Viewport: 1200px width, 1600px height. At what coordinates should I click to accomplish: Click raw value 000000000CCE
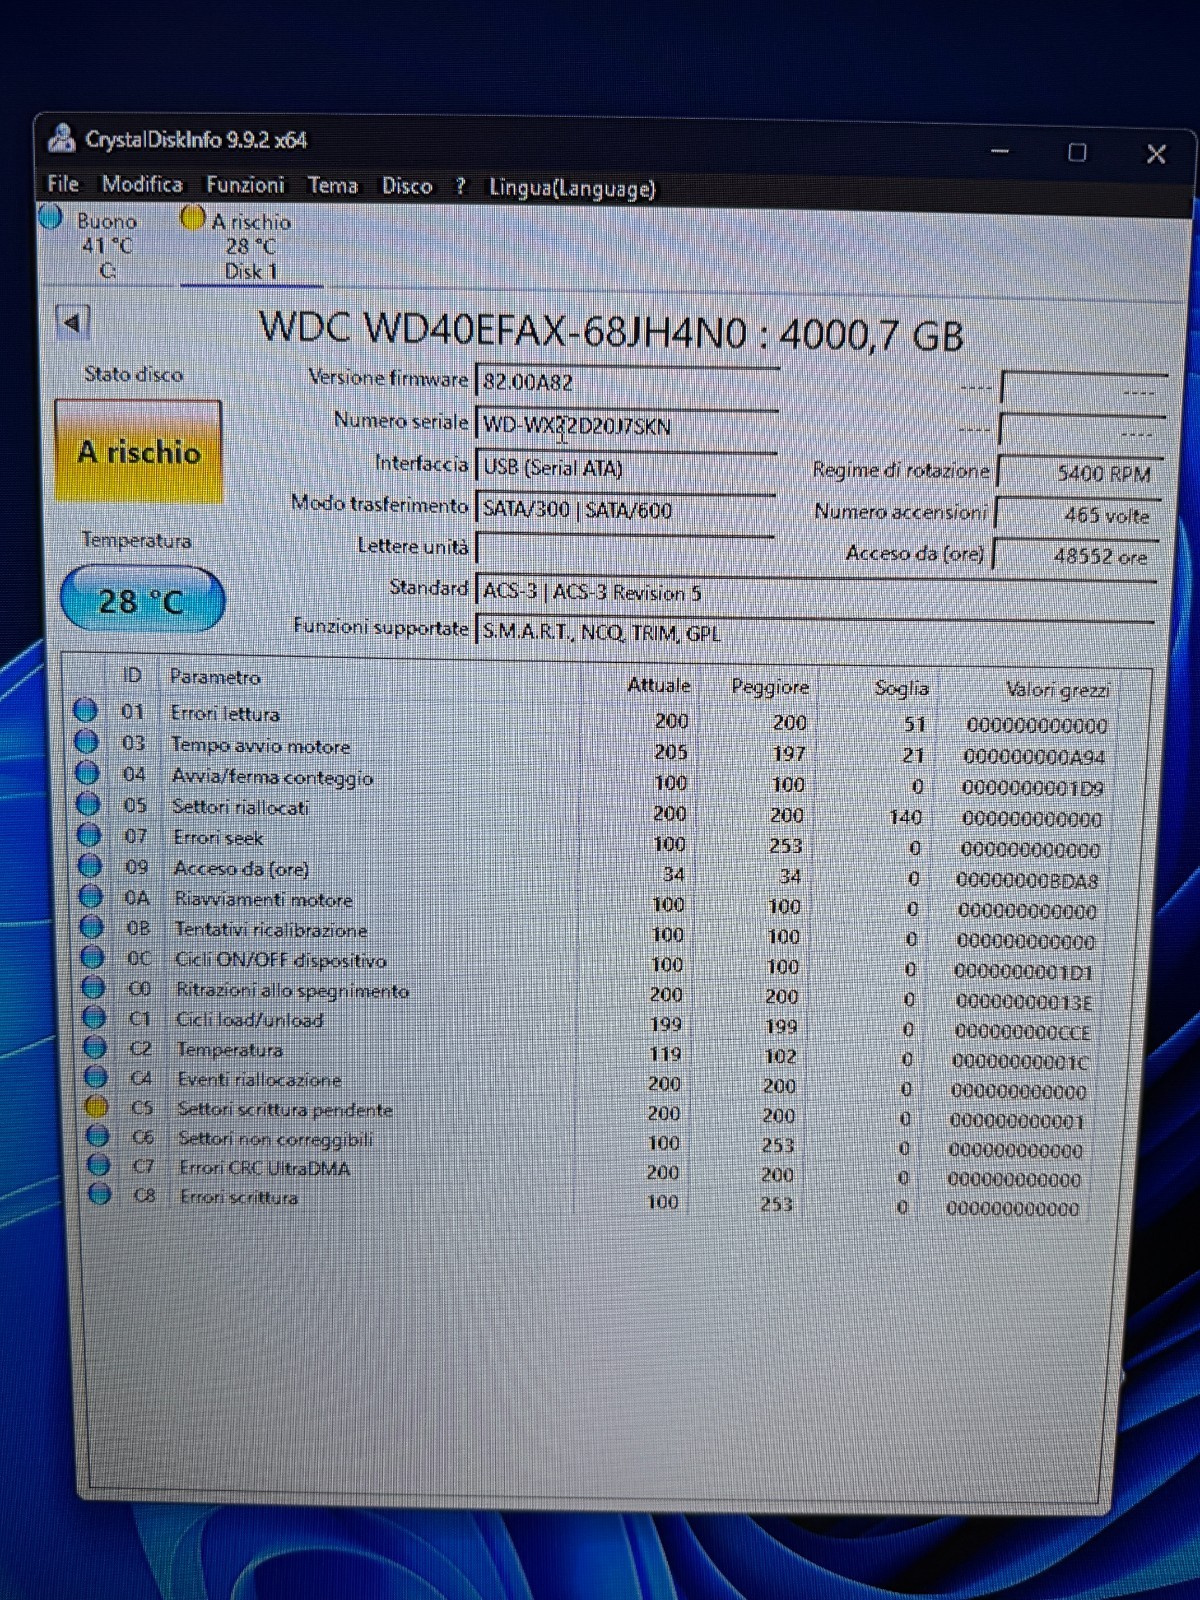click(x=1022, y=1032)
